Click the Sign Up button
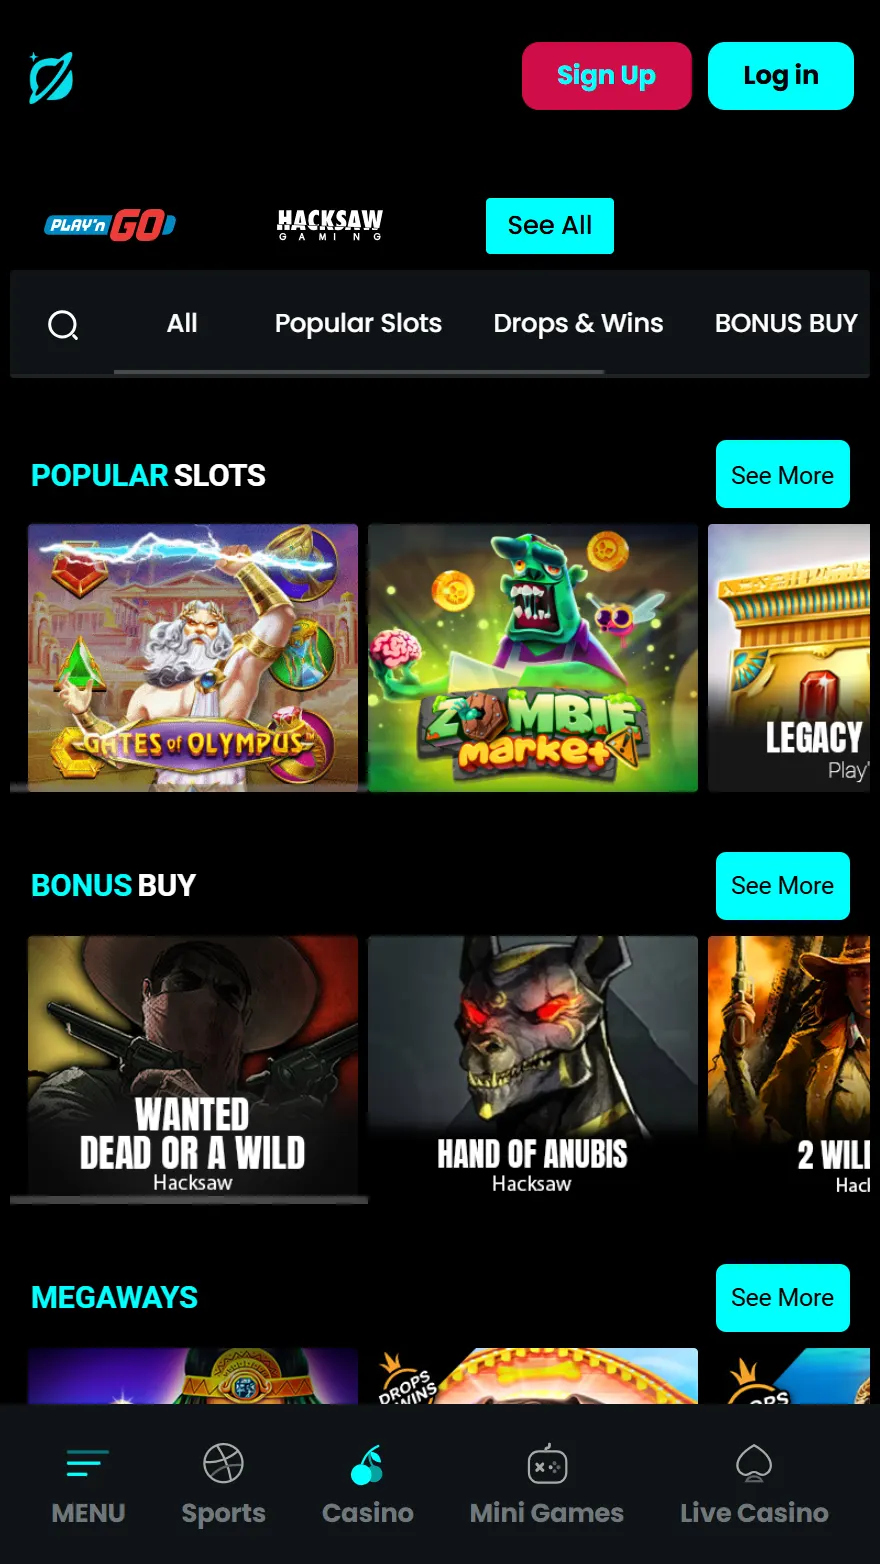Screen dimensions: 880x1564 [x=607, y=76]
